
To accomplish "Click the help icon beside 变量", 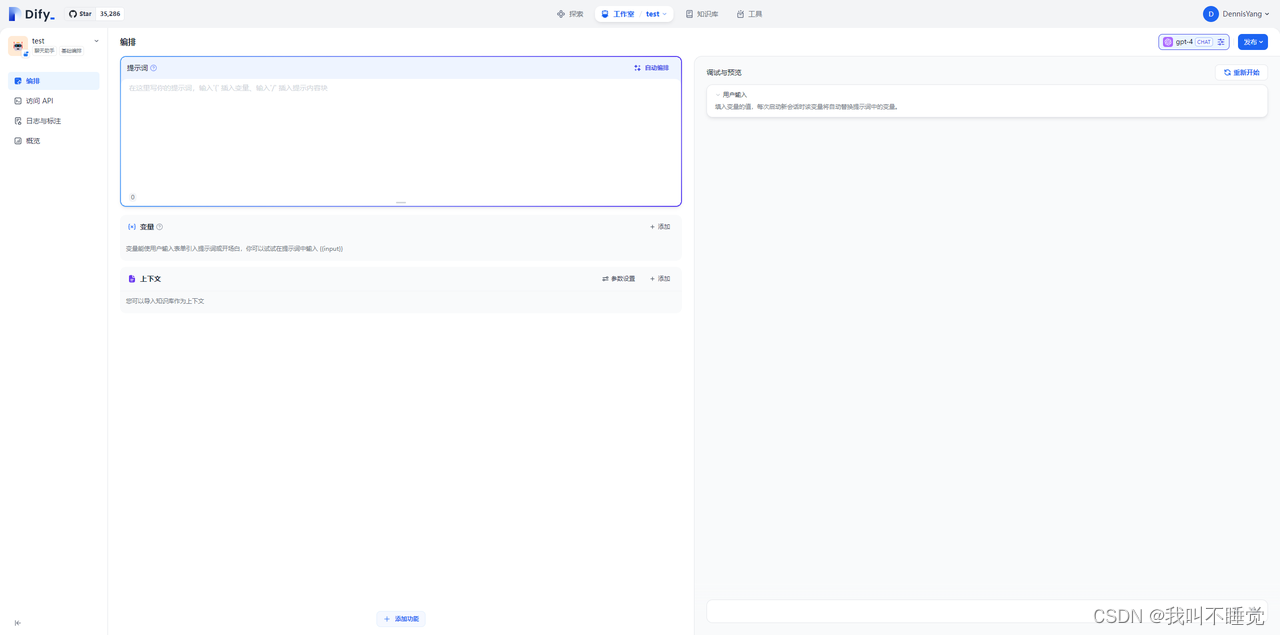I will coord(159,227).
